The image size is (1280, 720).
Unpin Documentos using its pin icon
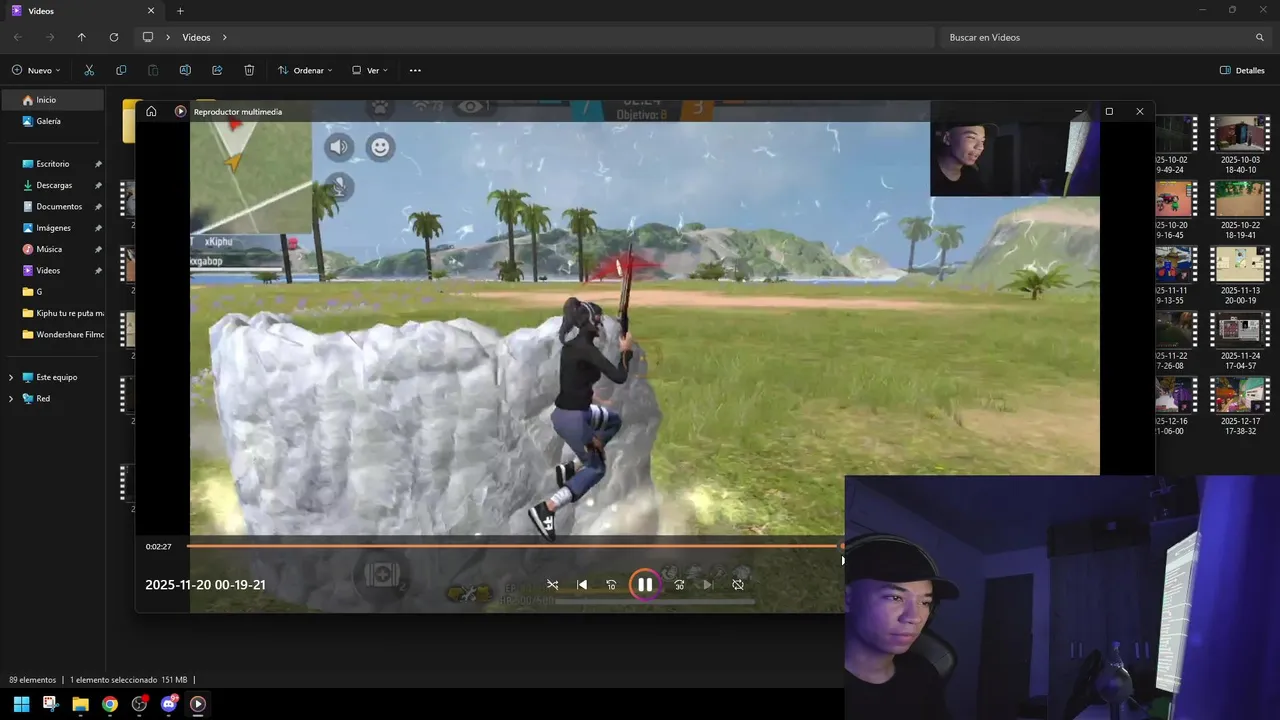tap(98, 206)
